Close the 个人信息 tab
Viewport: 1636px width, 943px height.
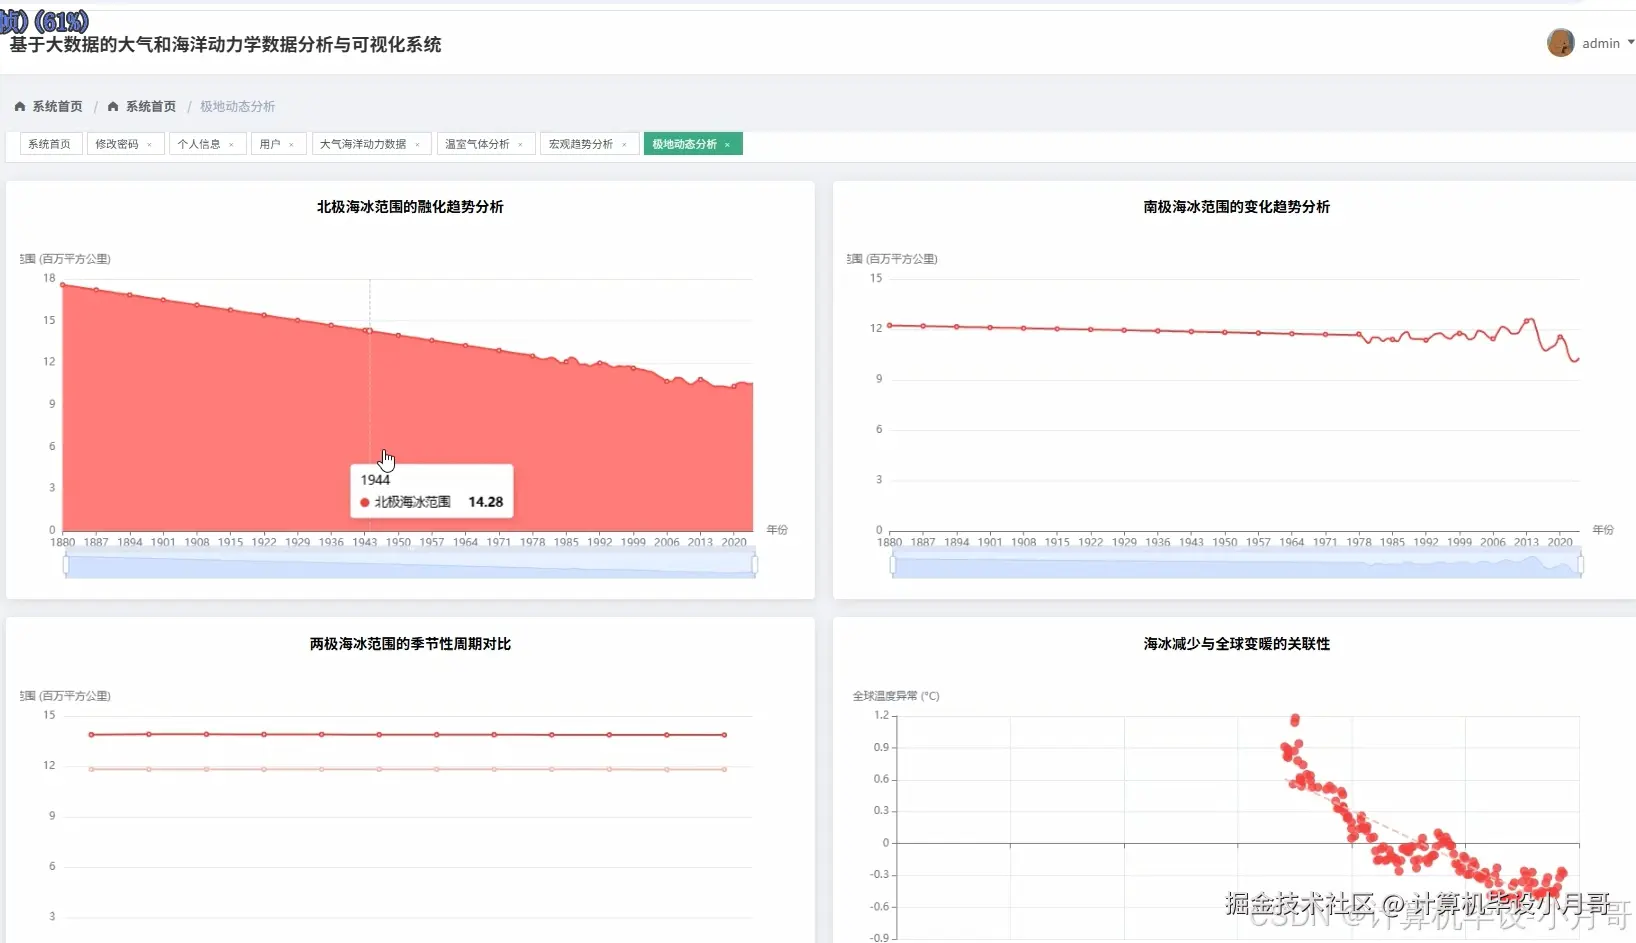pos(232,145)
